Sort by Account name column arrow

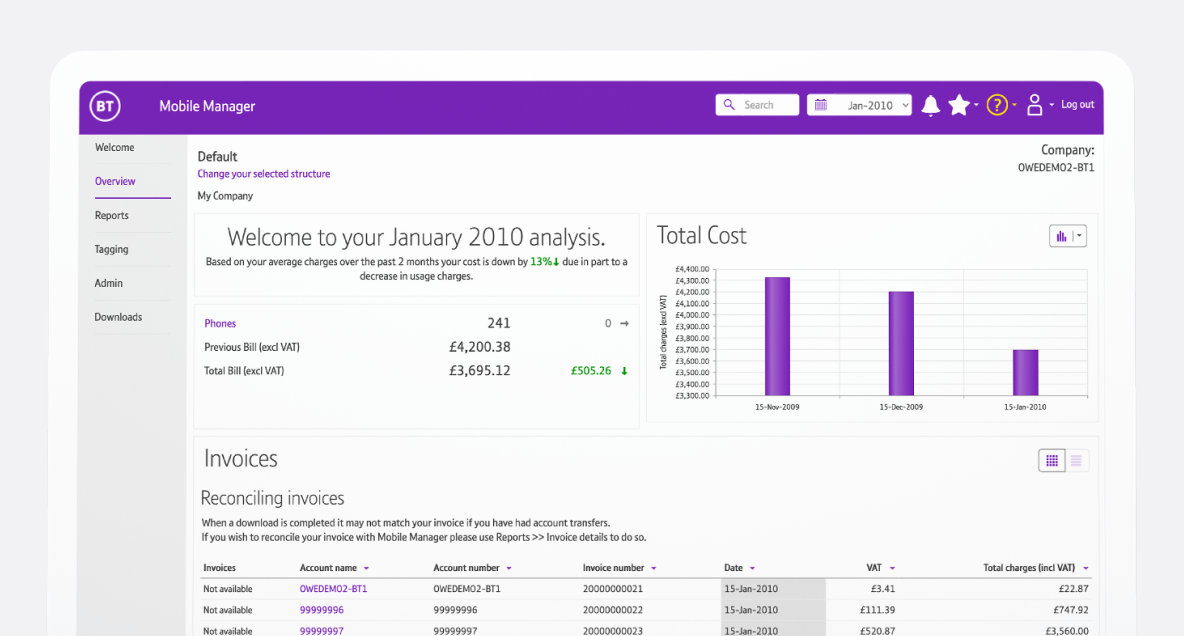pyautogui.click(x=366, y=568)
